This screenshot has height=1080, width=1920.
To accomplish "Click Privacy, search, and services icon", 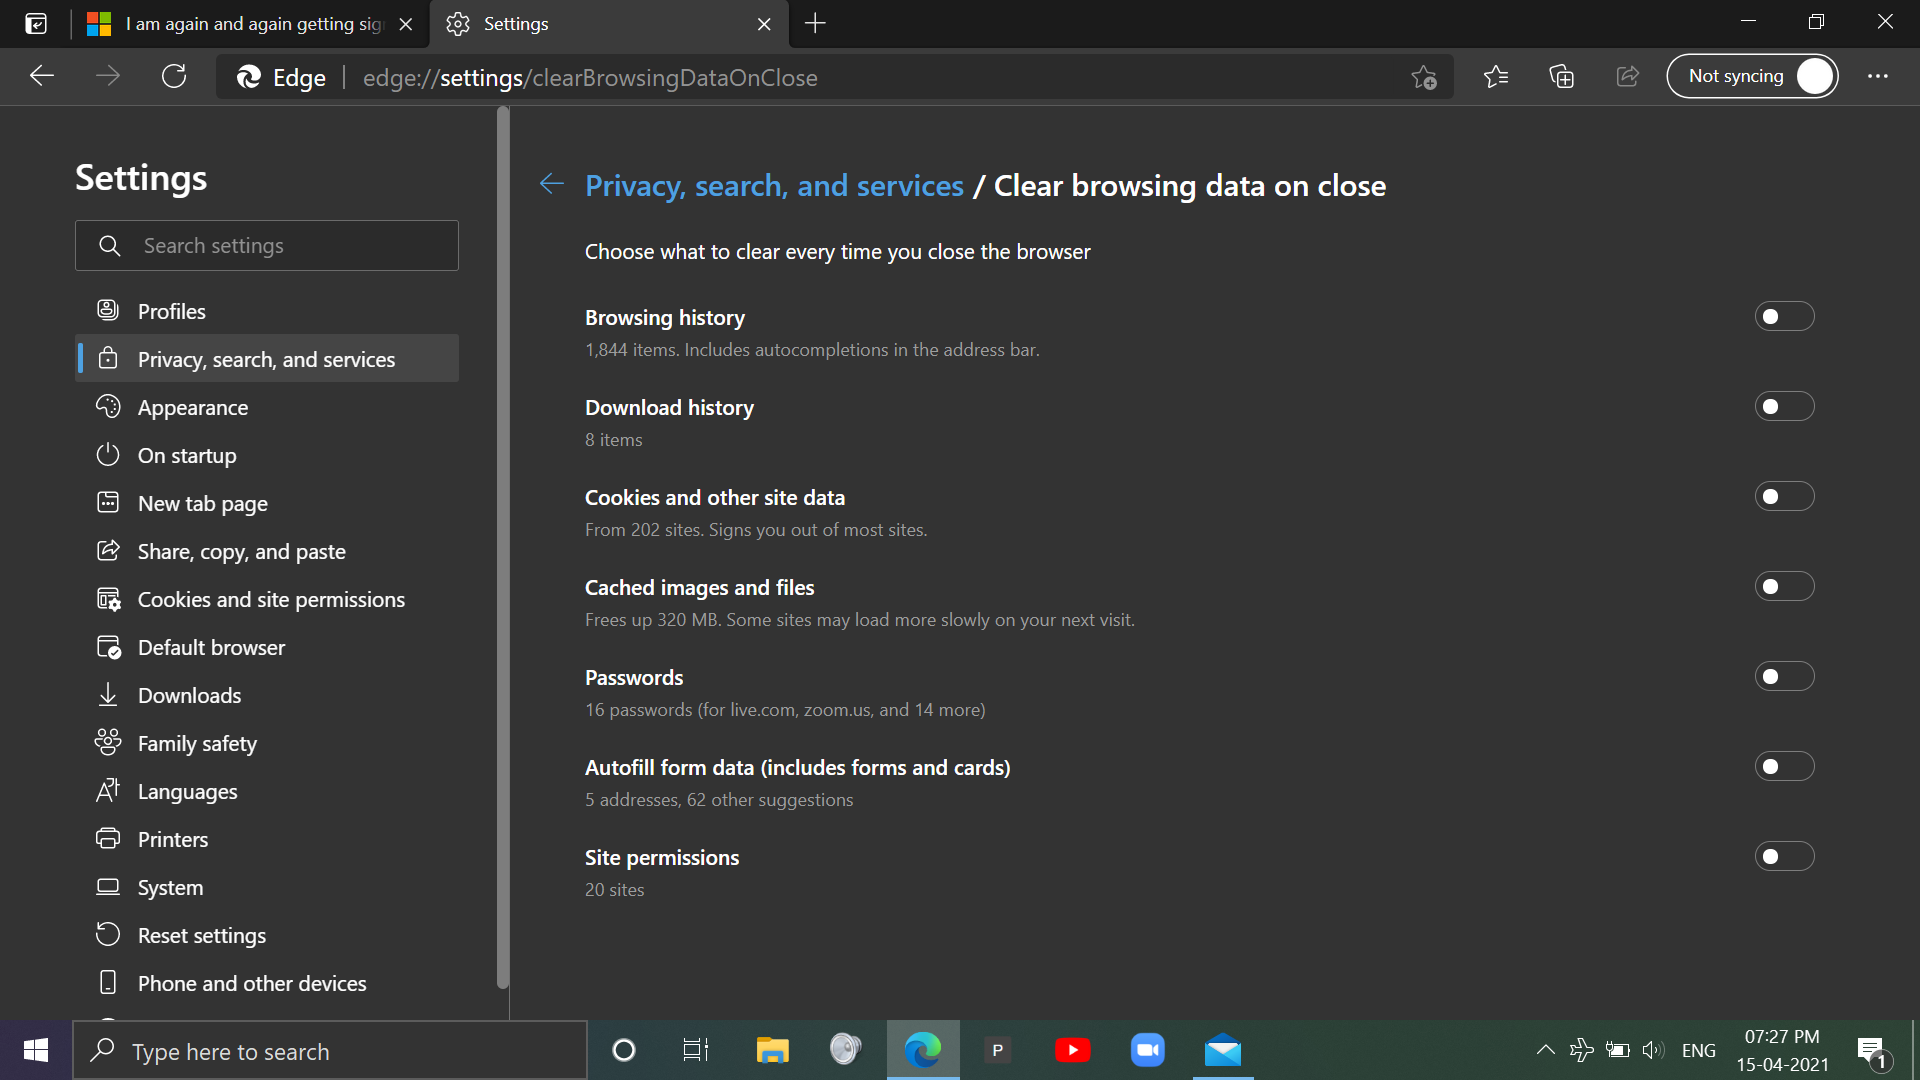I will click(108, 359).
